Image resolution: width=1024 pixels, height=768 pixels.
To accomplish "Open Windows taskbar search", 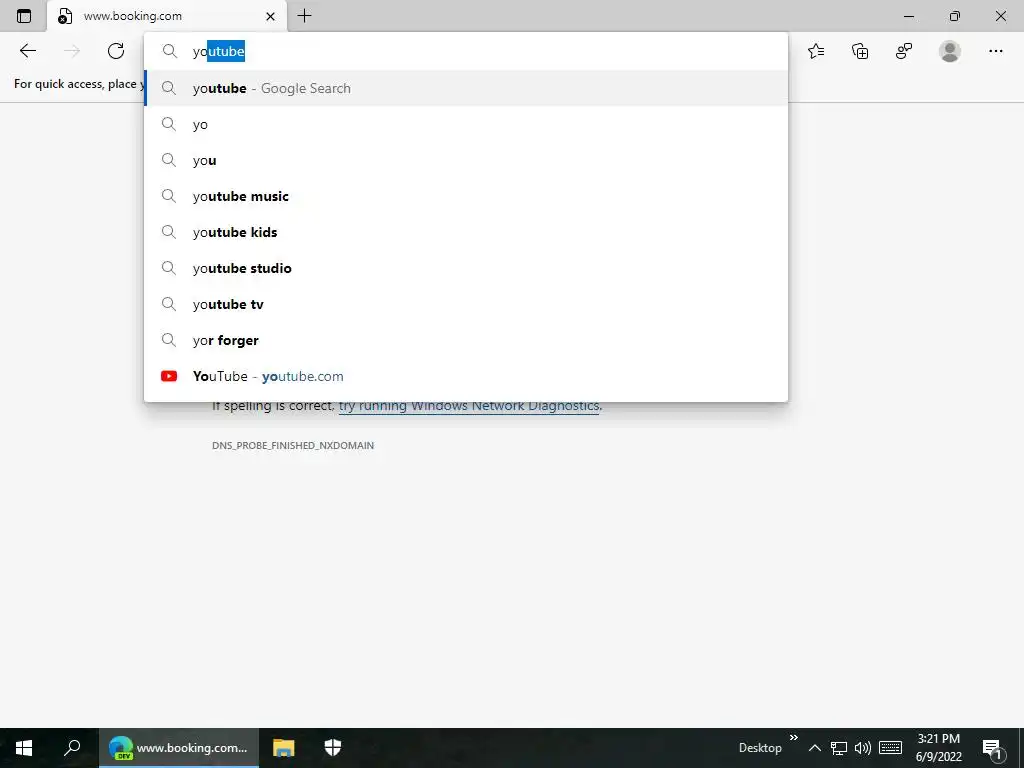I will click(72, 748).
